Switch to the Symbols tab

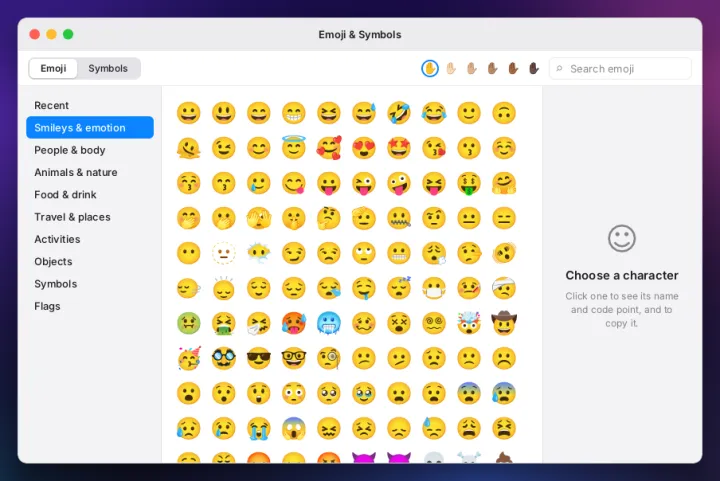pyautogui.click(x=108, y=68)
